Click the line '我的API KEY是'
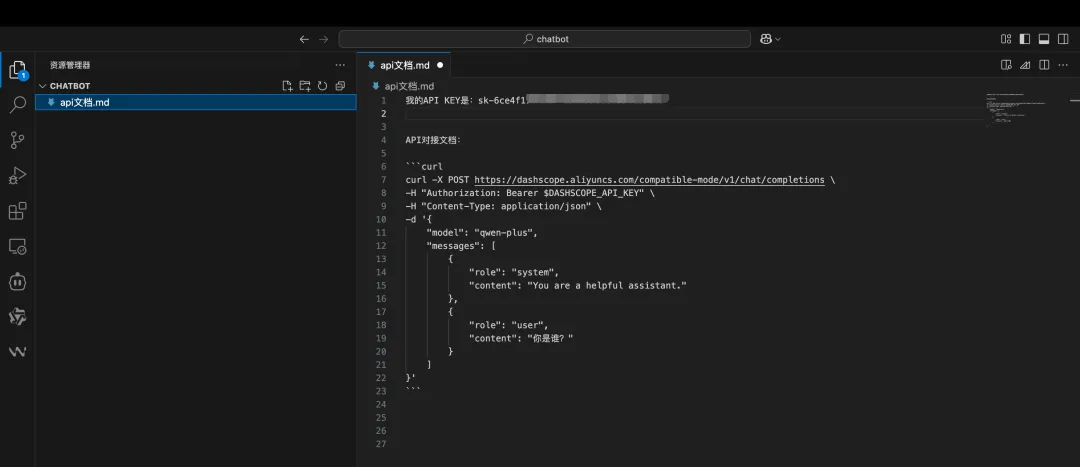1080x467 pixels. [x=537, y=100]
